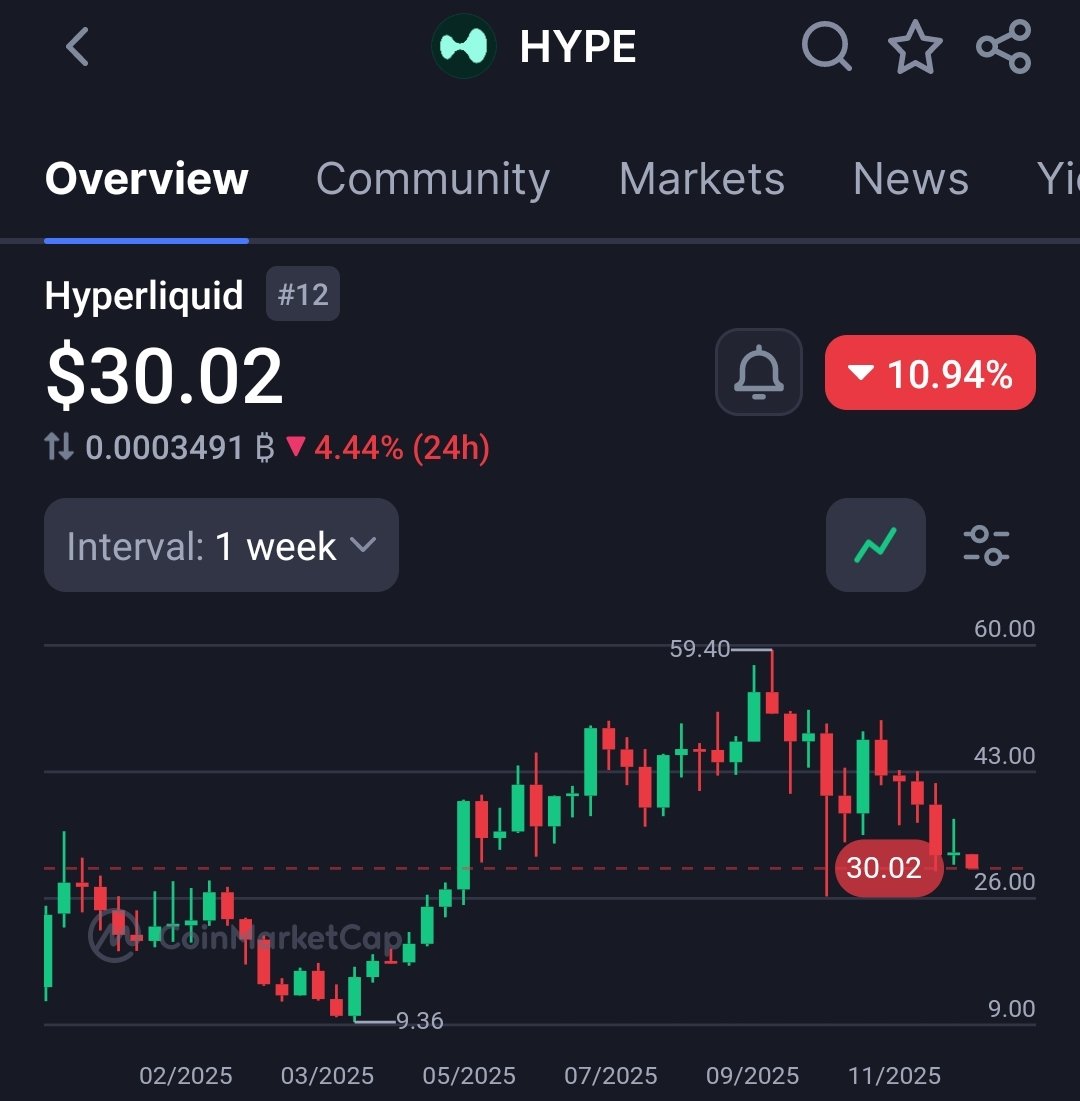1080x1101 pixels.
Task: Open price alert bell icon
Action: pyautogui.click(x=759, y=372)
